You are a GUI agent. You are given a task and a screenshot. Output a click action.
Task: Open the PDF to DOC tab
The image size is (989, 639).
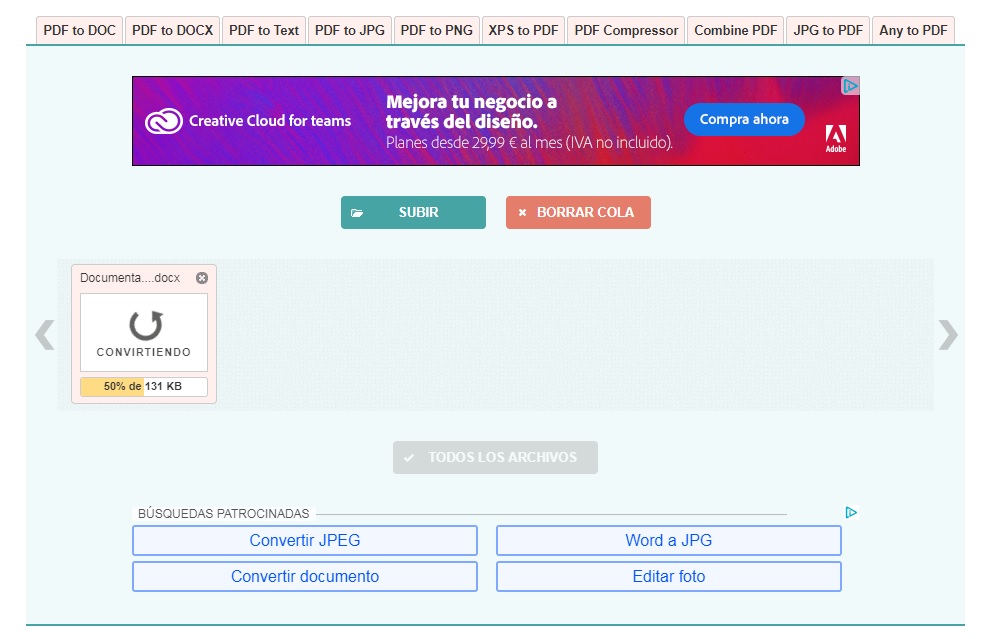(x=79, y=30)
